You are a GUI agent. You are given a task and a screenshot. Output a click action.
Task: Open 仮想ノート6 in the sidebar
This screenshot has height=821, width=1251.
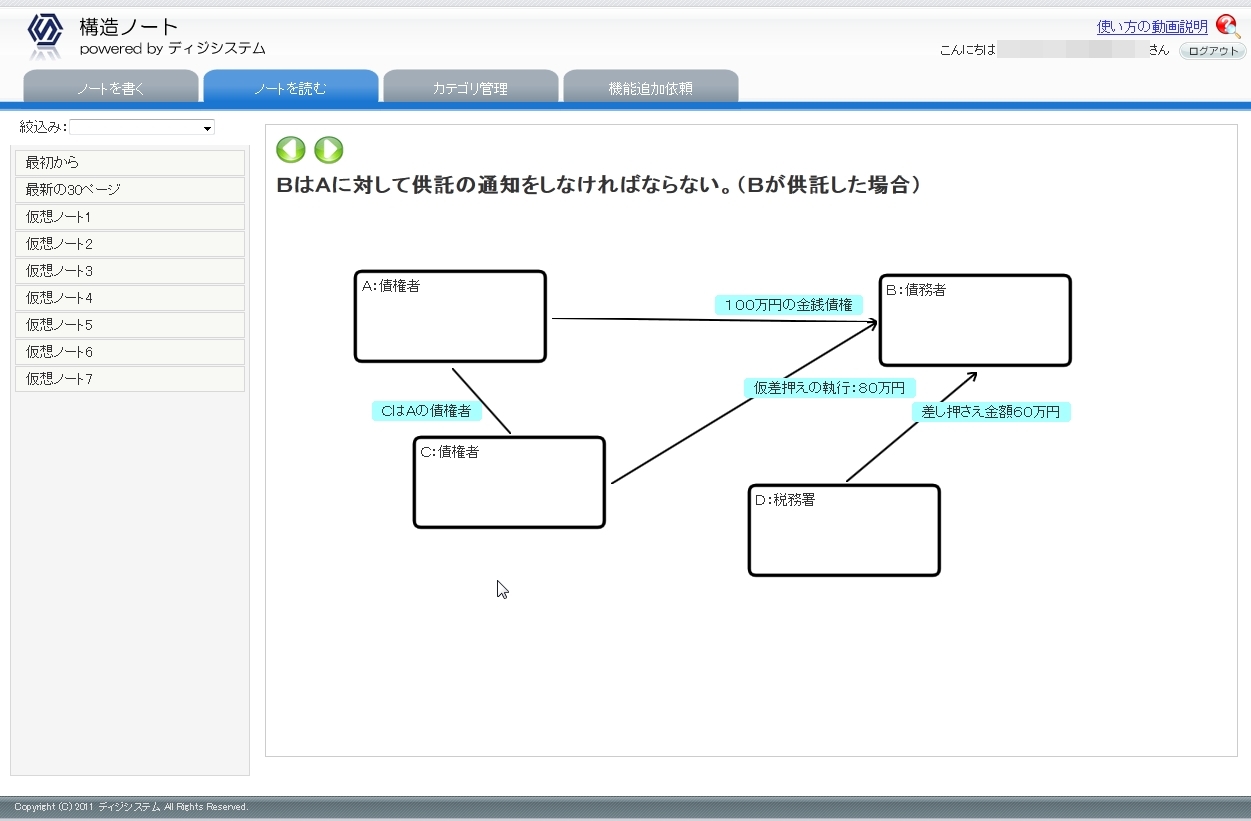[130, 352]
